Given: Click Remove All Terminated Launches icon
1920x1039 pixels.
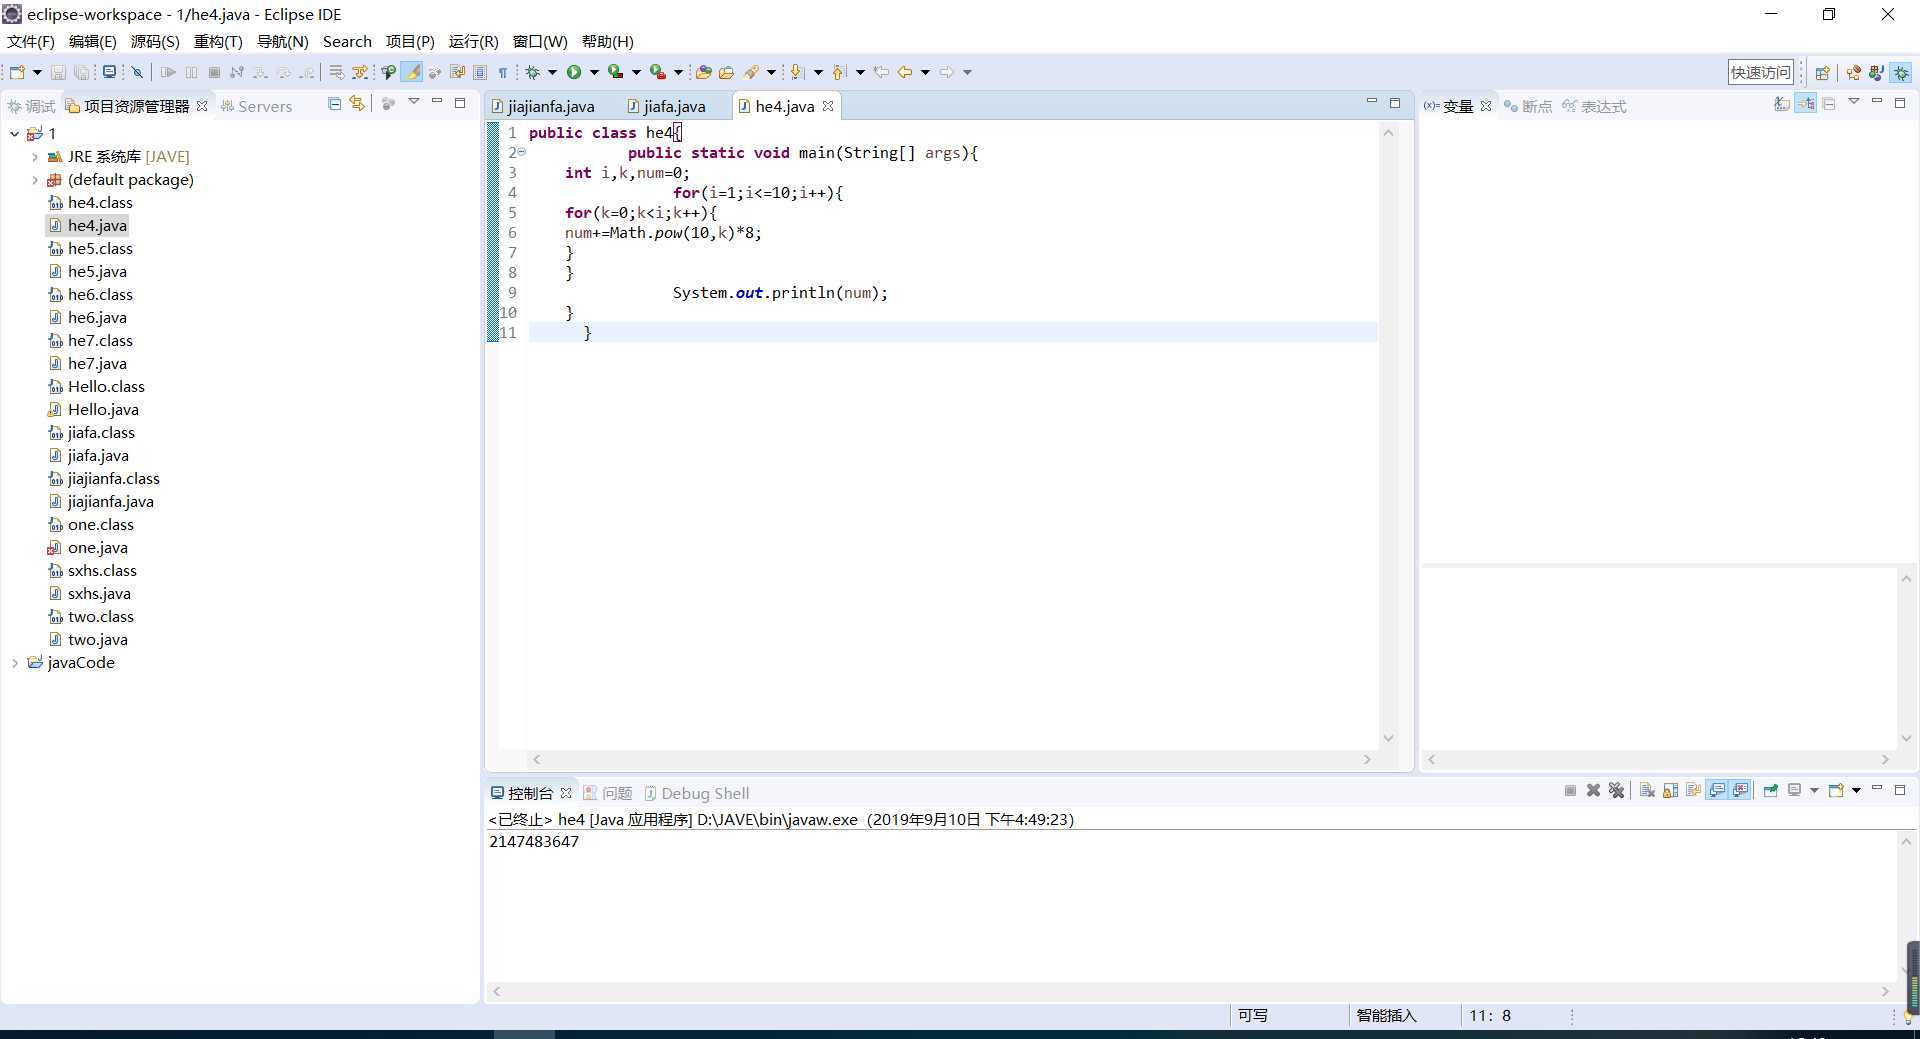Looking at the screenshot, I should pos(1616,790).
